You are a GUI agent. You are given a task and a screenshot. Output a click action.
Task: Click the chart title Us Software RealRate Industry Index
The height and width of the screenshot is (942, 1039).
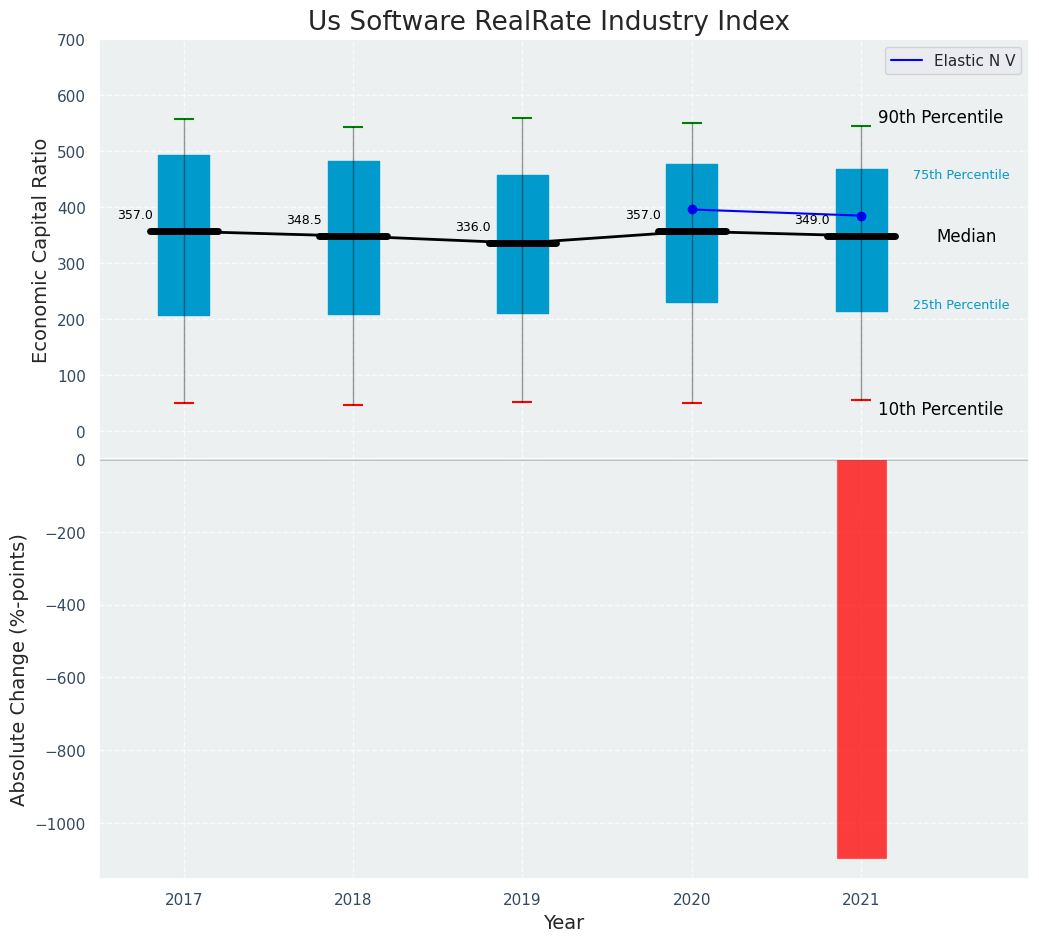click(x=549, y=21)
